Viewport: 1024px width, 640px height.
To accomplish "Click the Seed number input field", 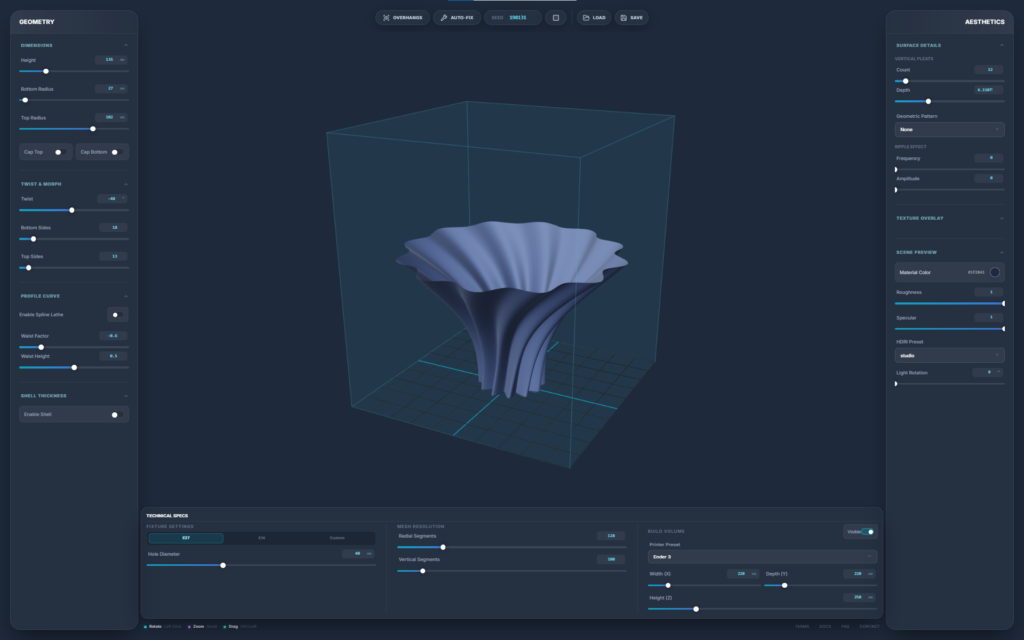I will [519, 18].
